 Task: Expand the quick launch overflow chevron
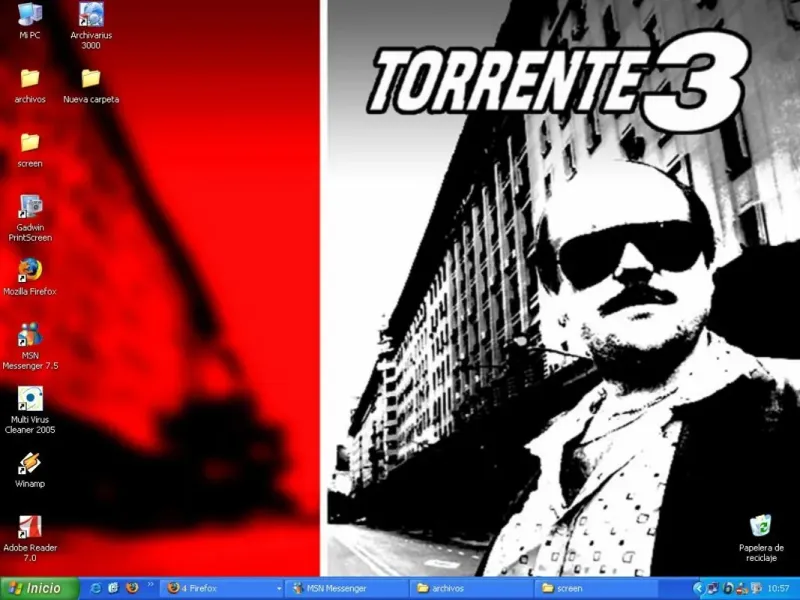[x=151, y=584]
